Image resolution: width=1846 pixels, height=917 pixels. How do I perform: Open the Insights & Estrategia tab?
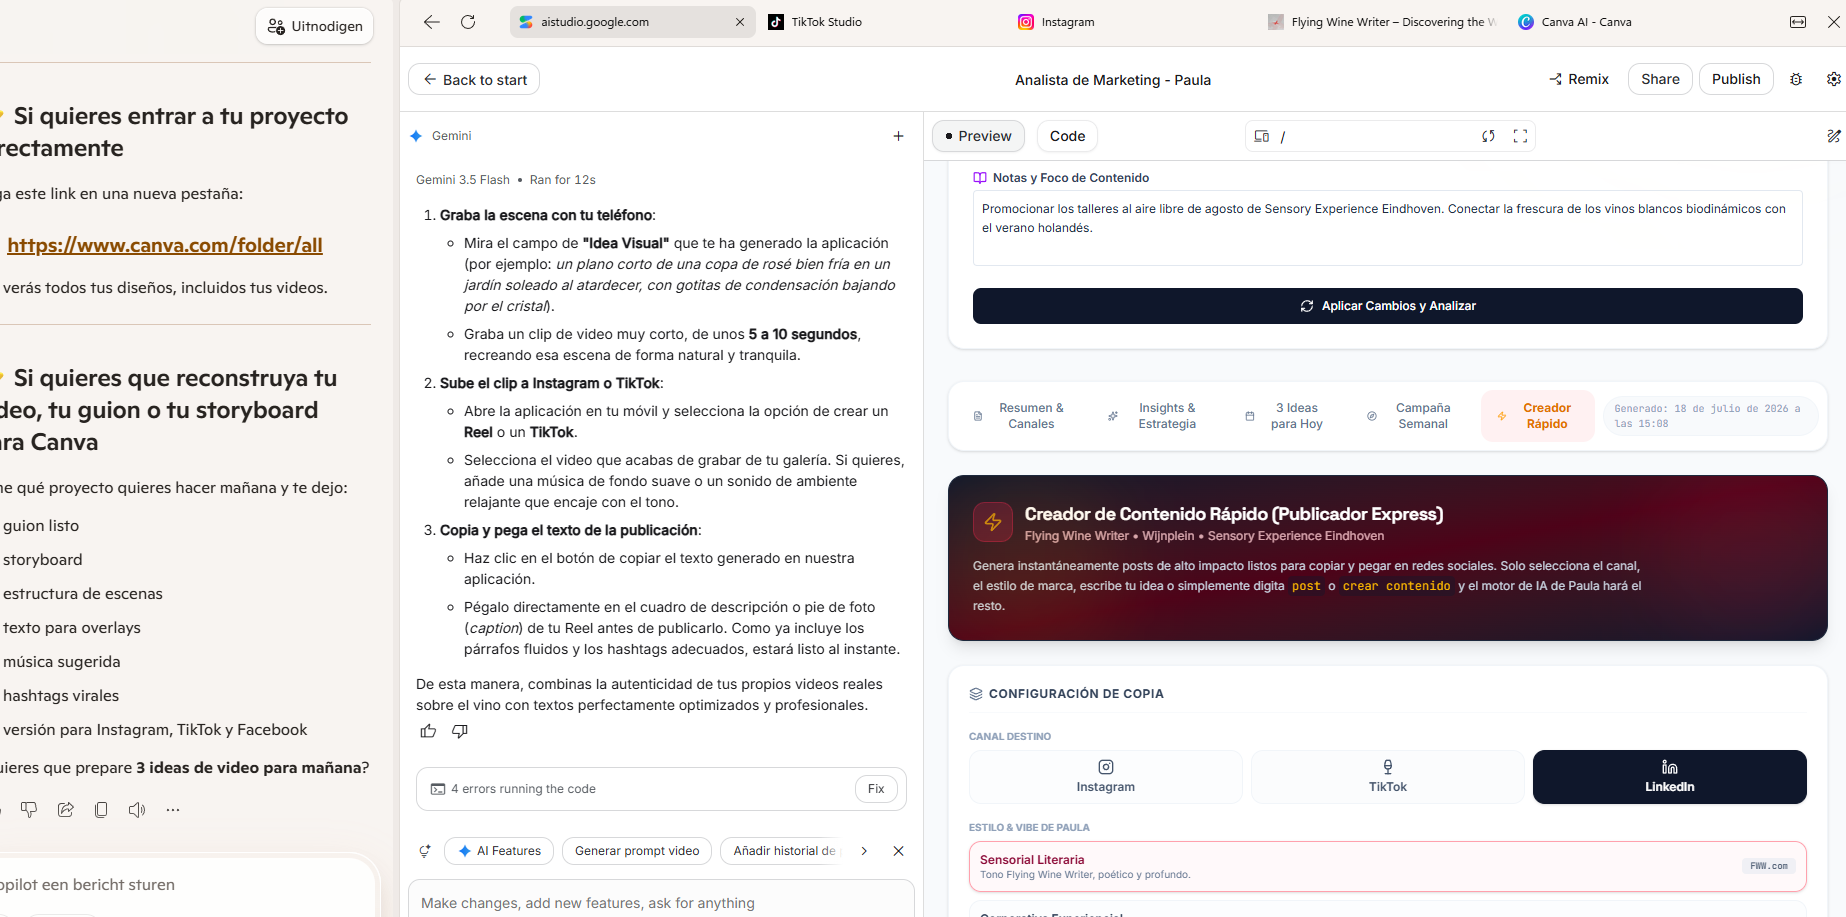point(1155,416)
